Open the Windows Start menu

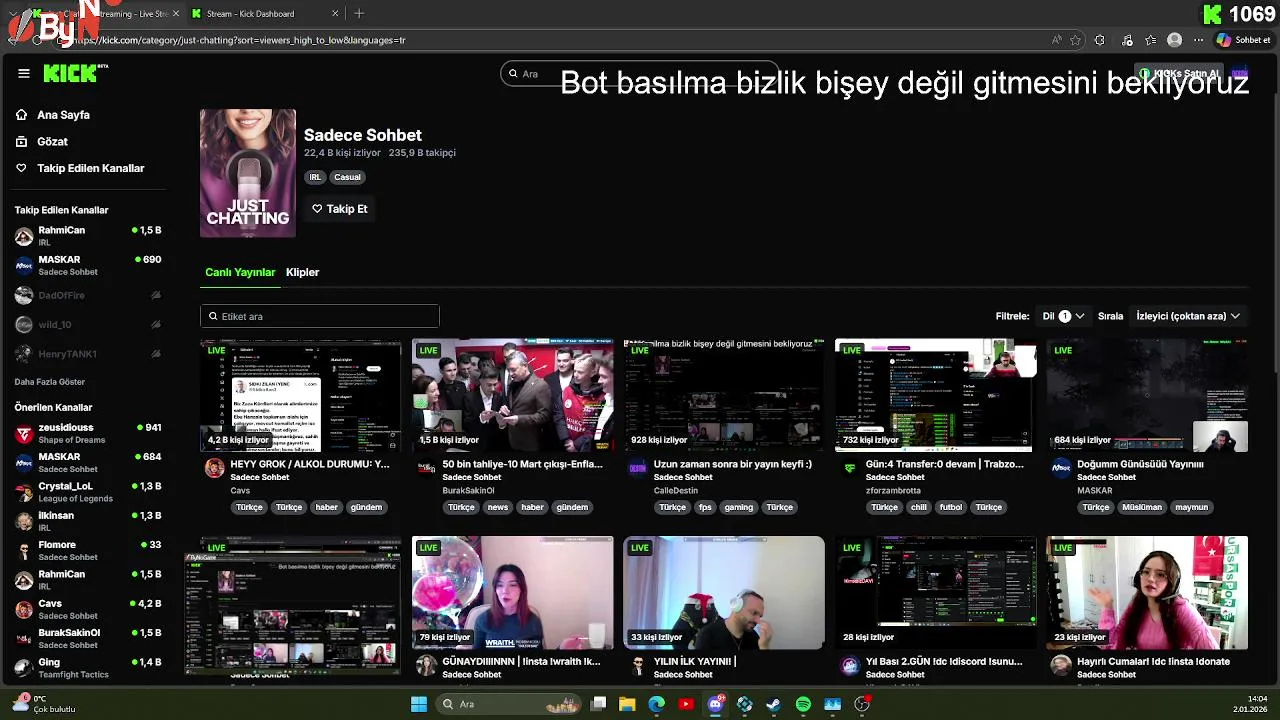tap(419, 704)
